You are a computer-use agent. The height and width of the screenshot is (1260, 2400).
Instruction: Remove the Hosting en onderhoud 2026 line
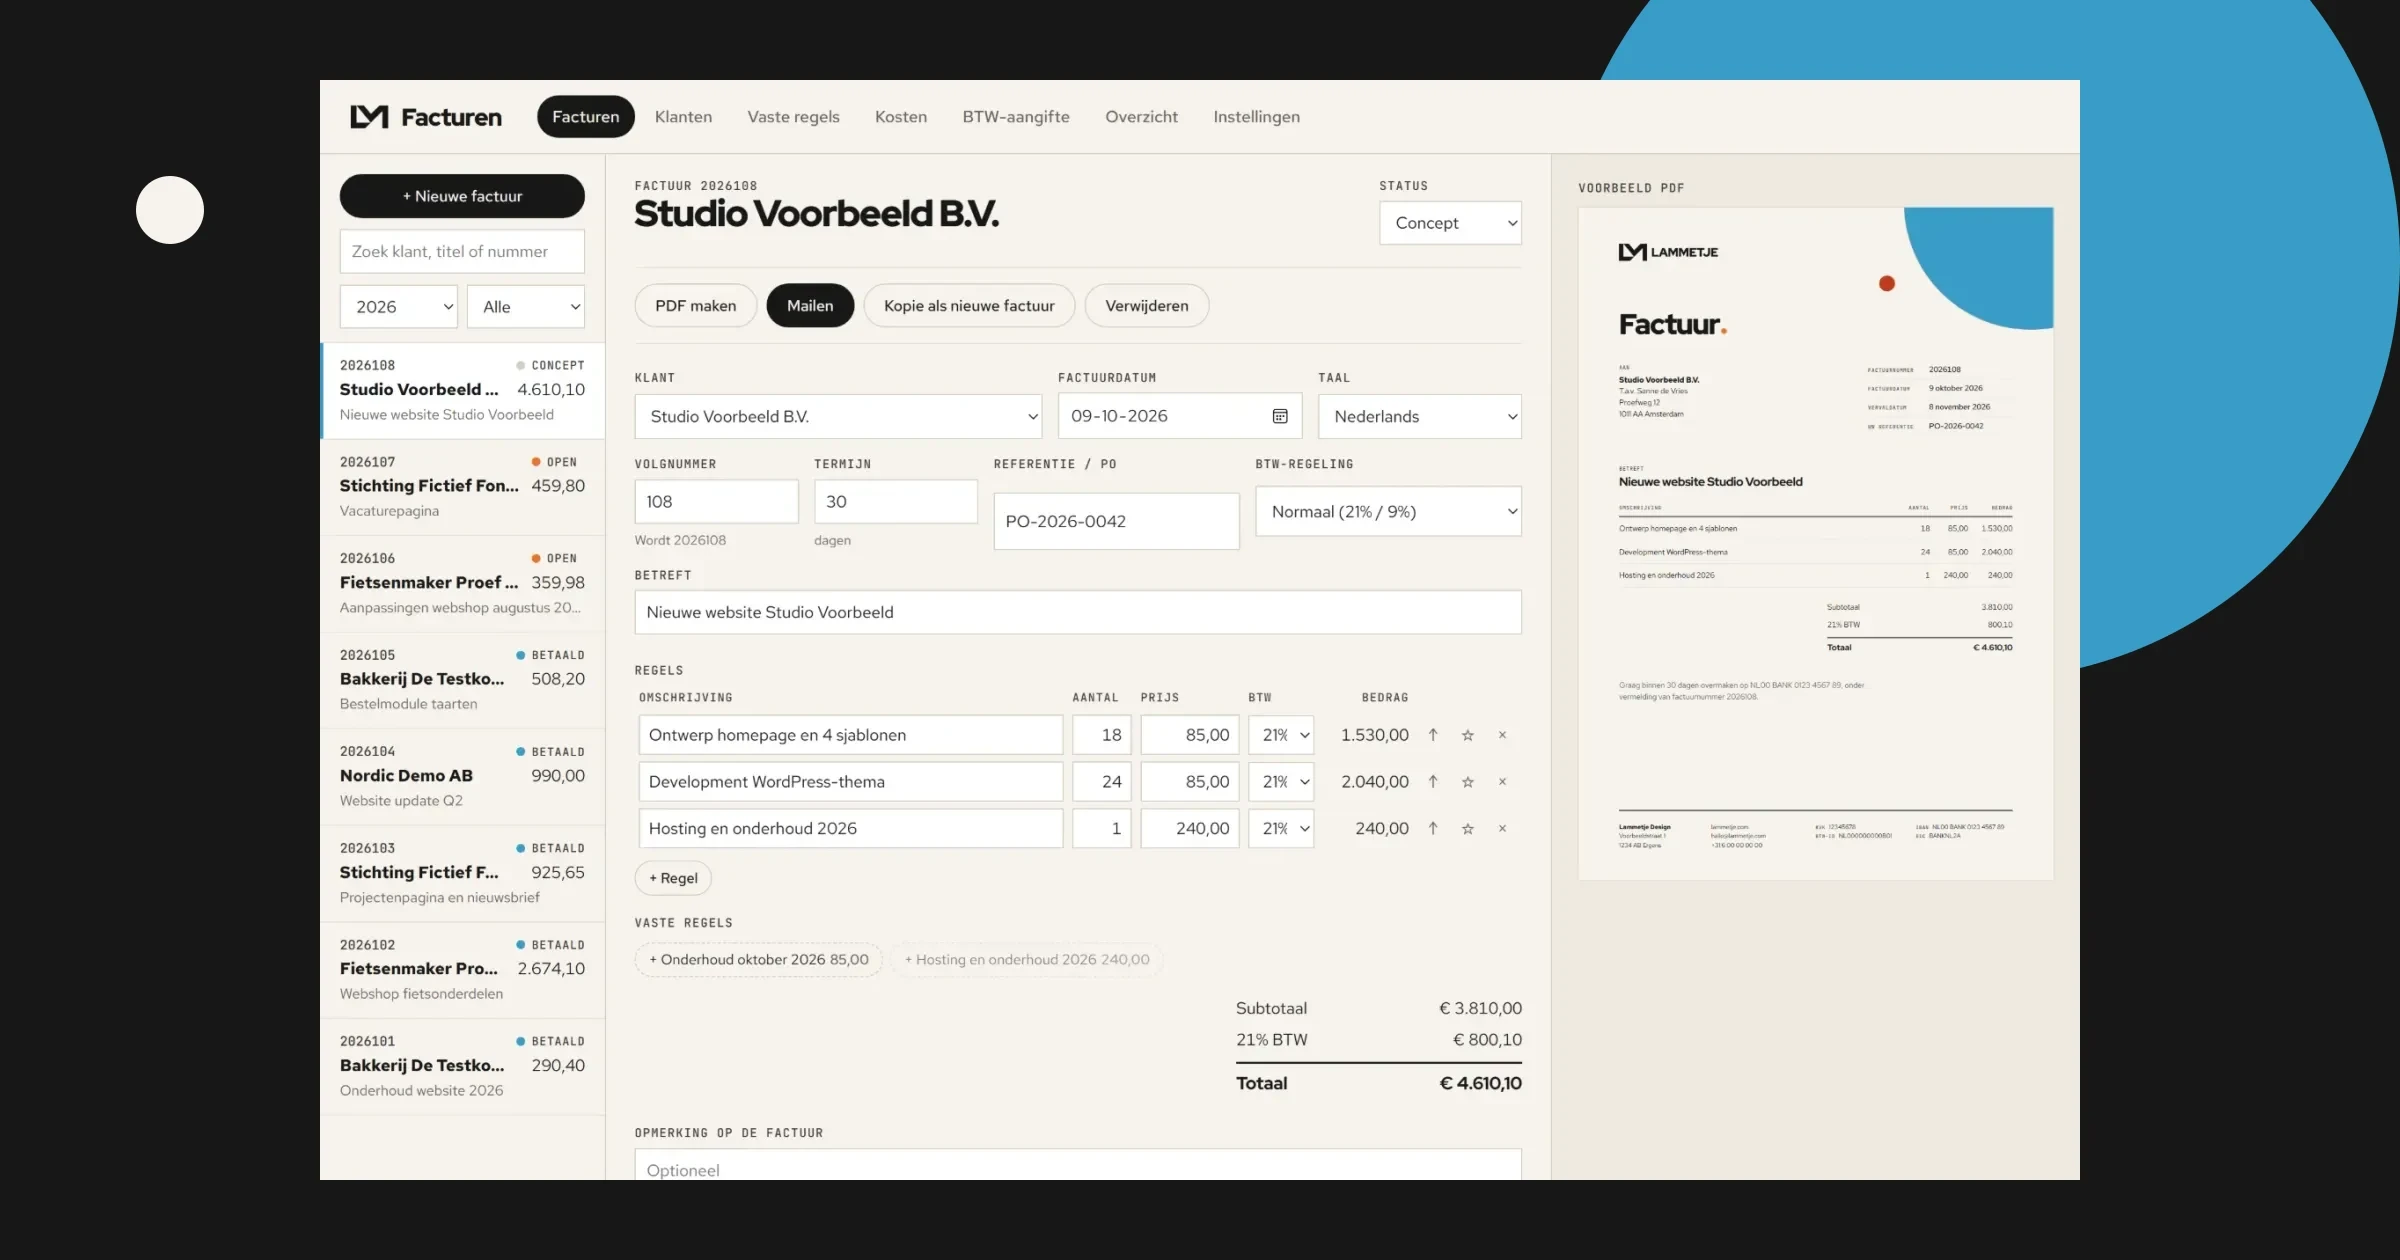(x=1502, y=828)
